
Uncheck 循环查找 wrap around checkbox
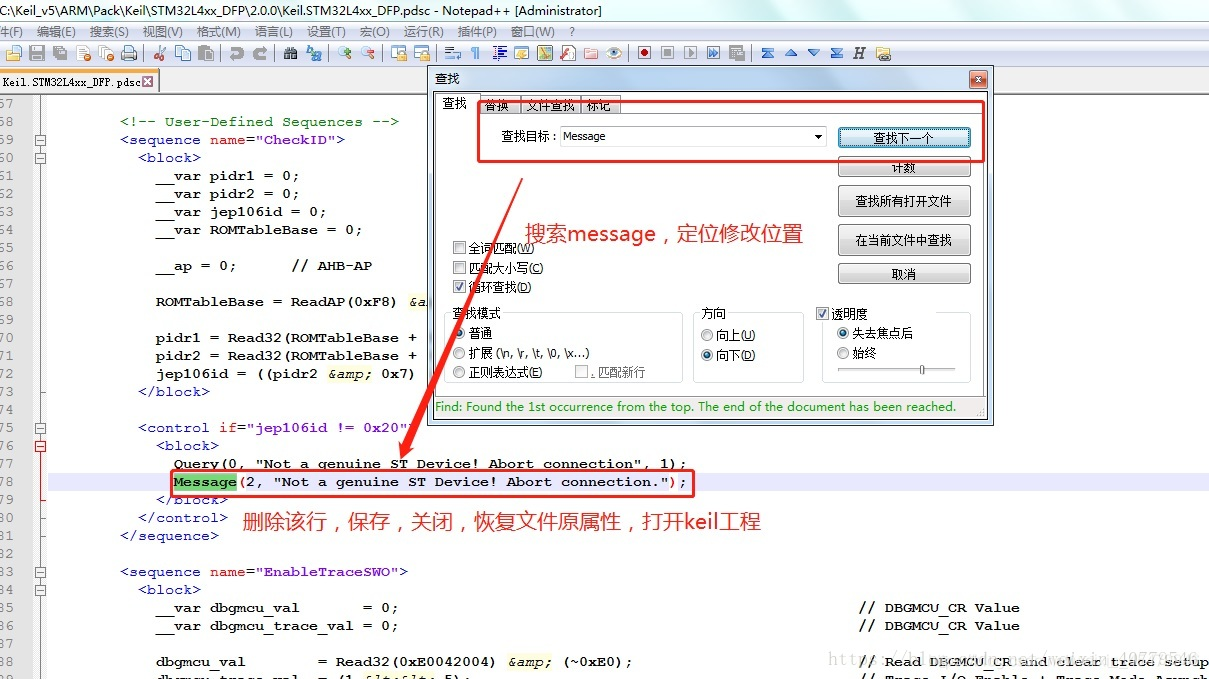click(x=460, y=286)
